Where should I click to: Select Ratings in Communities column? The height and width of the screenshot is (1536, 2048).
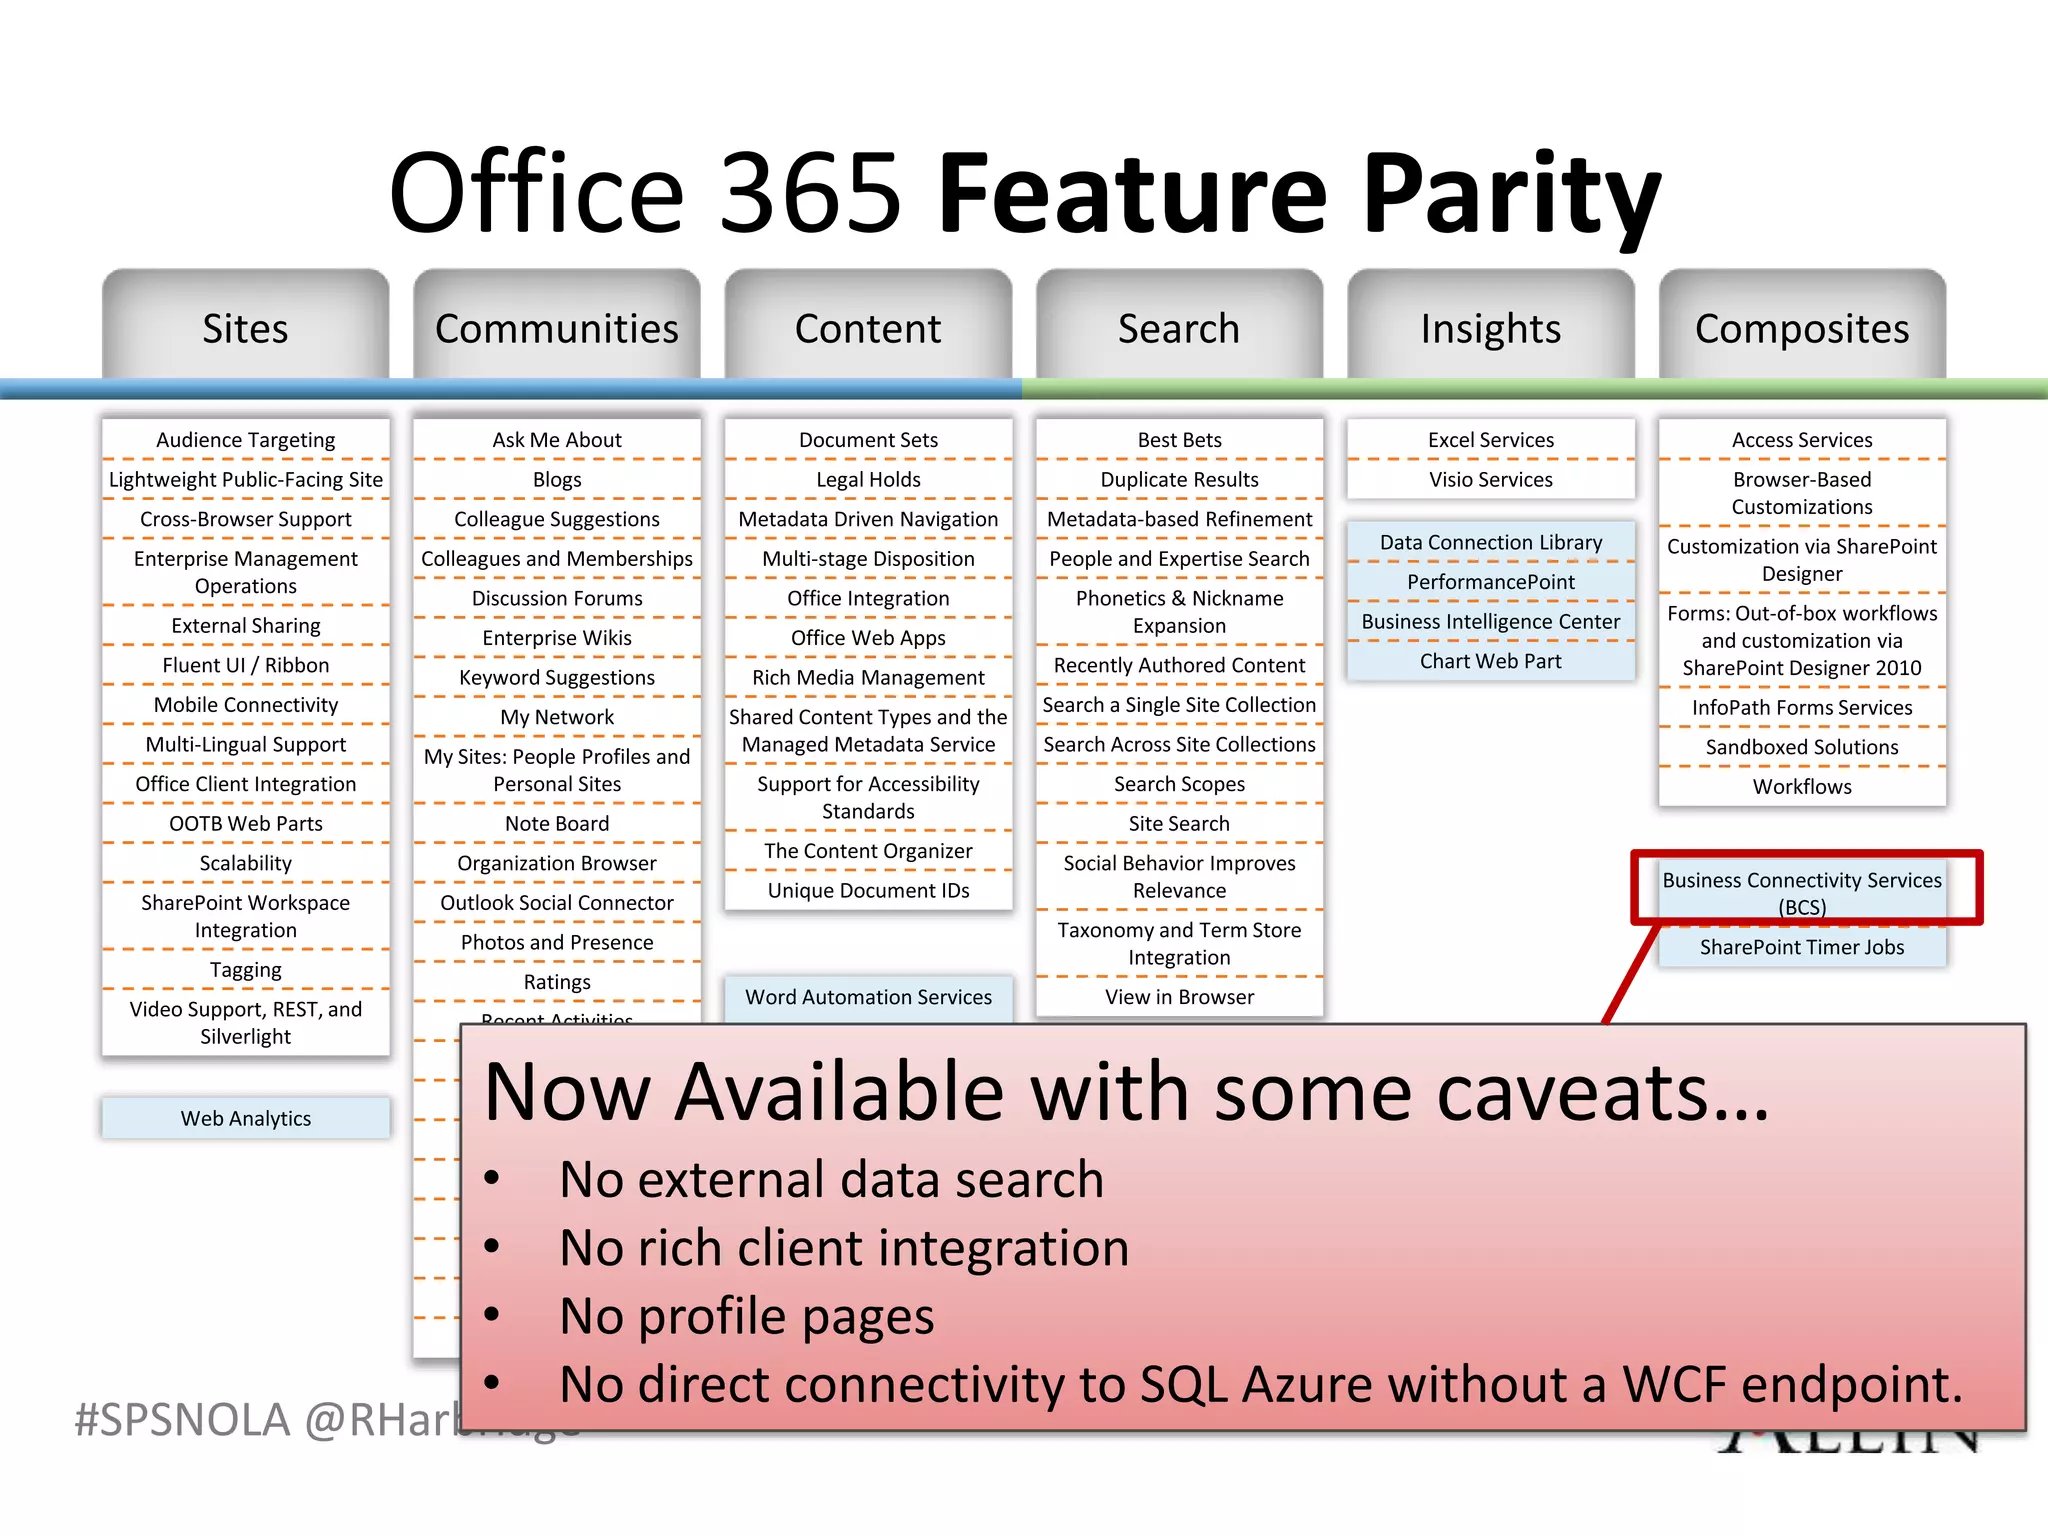tap(557, 982)
